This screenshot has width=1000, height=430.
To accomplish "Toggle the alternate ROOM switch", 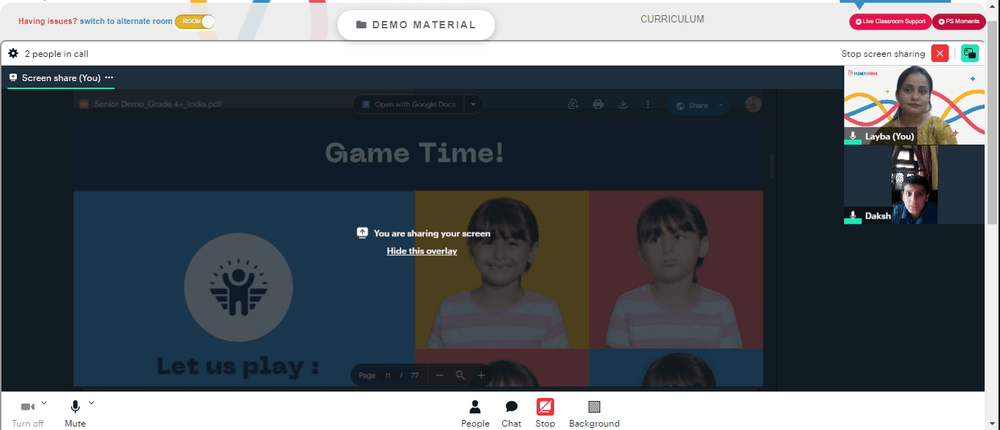I will [195, 21].
